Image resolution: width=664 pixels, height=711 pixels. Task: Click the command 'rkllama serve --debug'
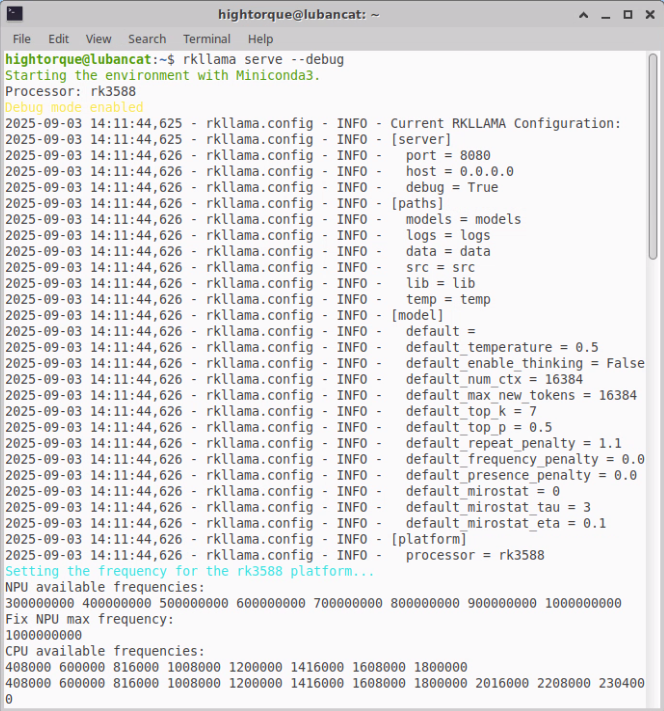(264, 60)
